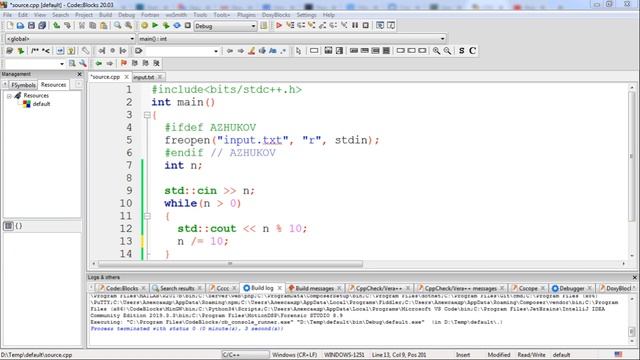This screenshot has height=360, width=640.
Task: Click the editor horizontal scrollbar
Action: pos(230,264)
